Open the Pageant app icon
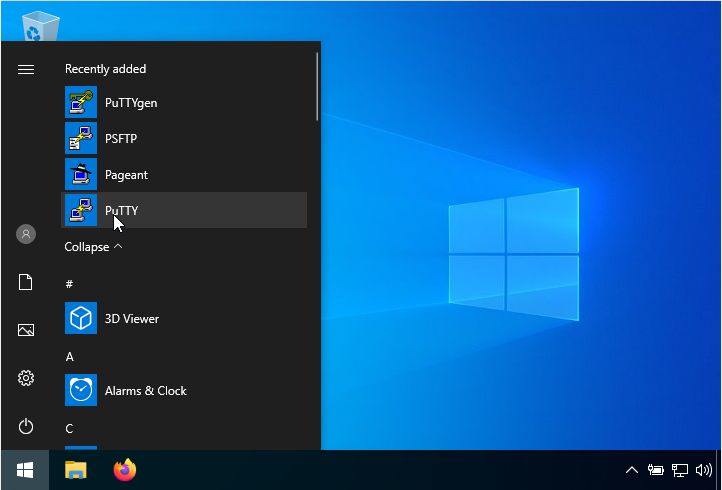Screen dimensions: 722x490 pos(81,174)
